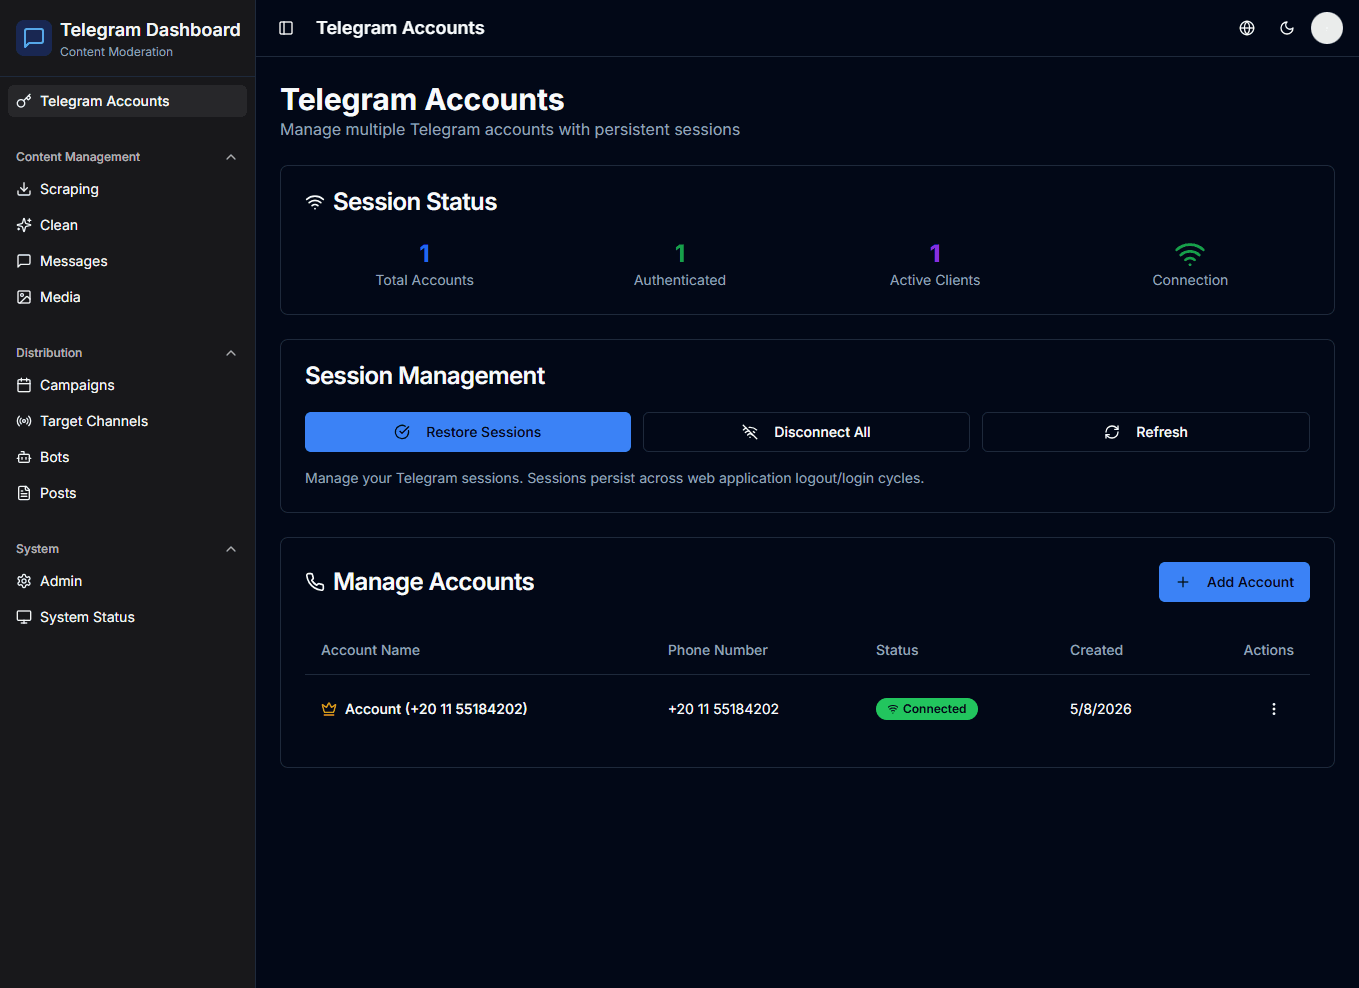Open Telegram Accounts in the sidebar
Screen dimensions: 1359x988
tap(127, 101)
